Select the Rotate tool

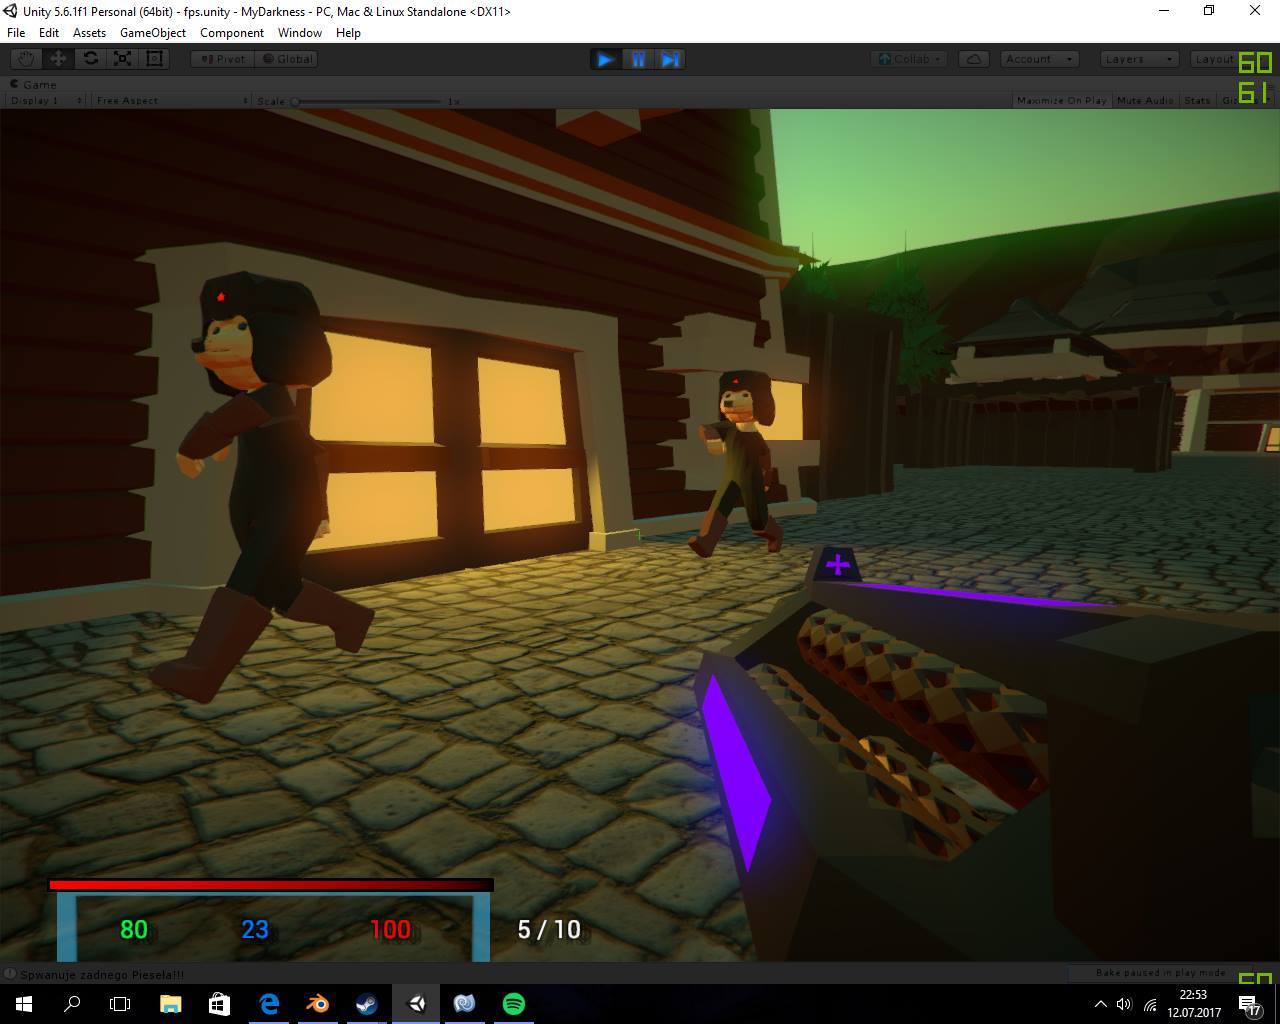tap(90, 59)
